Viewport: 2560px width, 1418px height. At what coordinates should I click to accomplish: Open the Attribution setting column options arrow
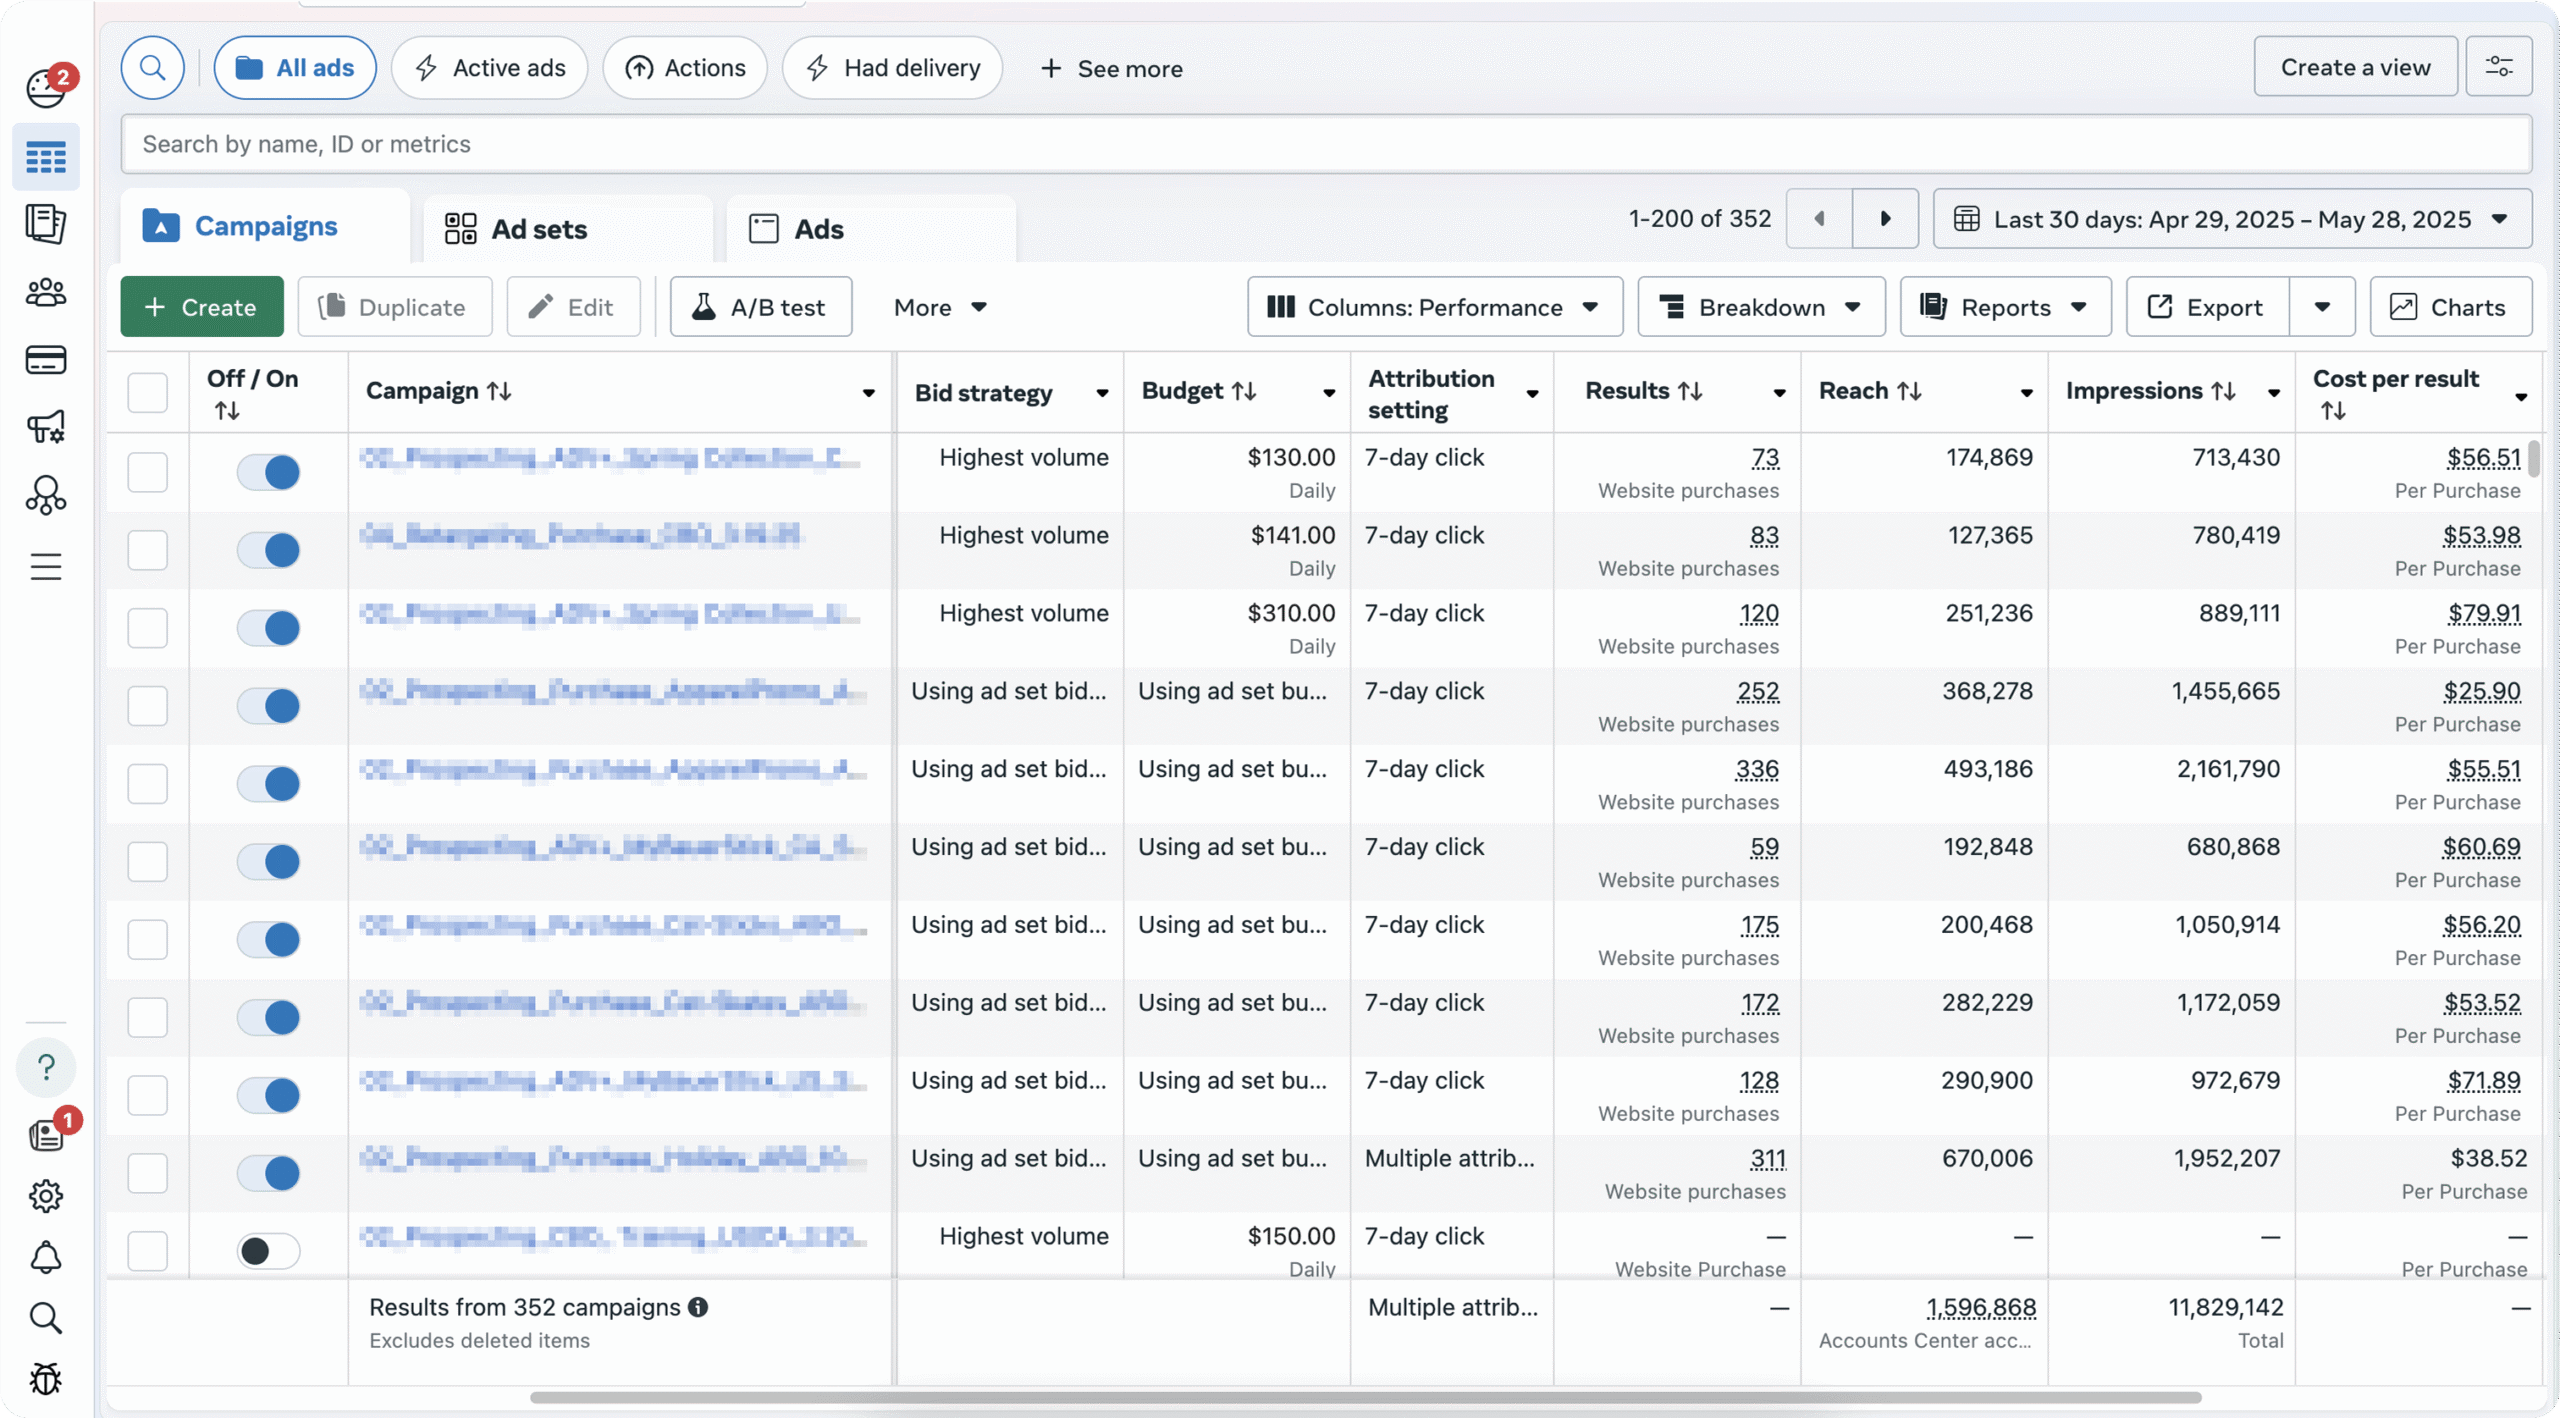click(1532, 394)
